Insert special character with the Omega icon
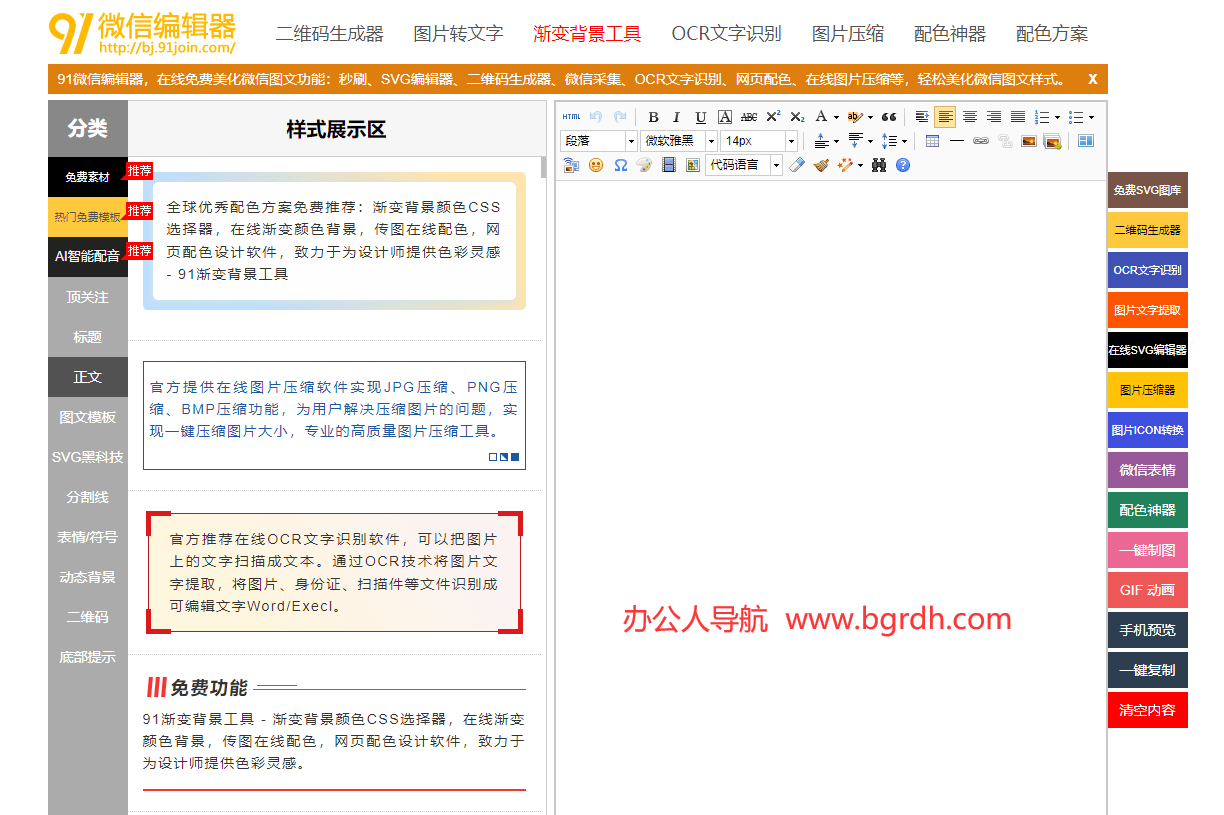Viewport: 1224px width, 815px height. tap(620, 165)
